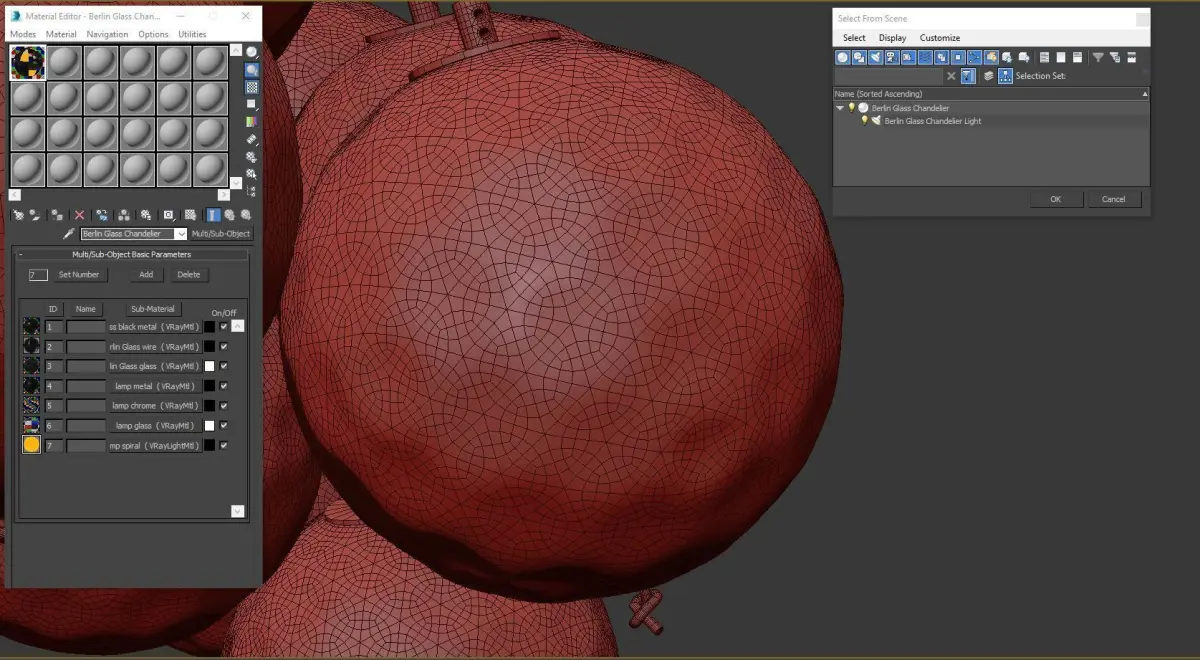Toggle Display Lights filter in Select From Scene
This screenshot has height=660, width=1200.
875,57
